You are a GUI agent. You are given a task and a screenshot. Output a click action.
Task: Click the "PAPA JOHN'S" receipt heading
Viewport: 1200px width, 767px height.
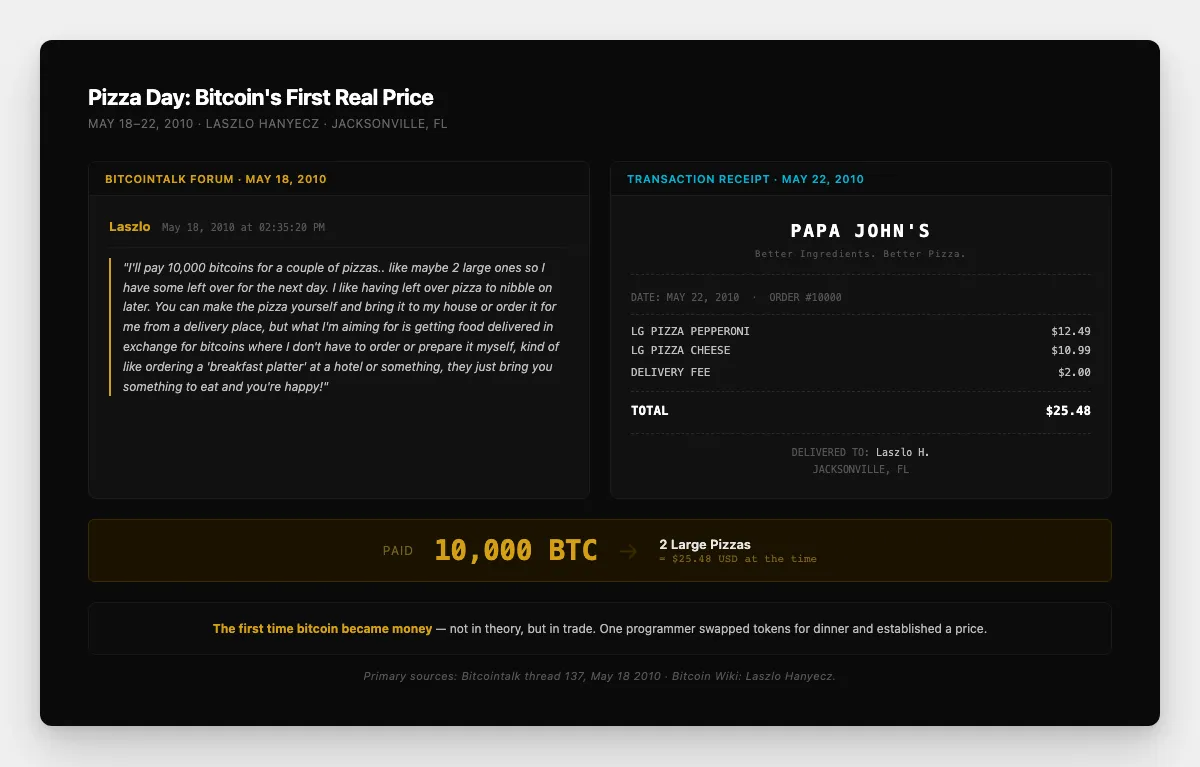(860, 230)
